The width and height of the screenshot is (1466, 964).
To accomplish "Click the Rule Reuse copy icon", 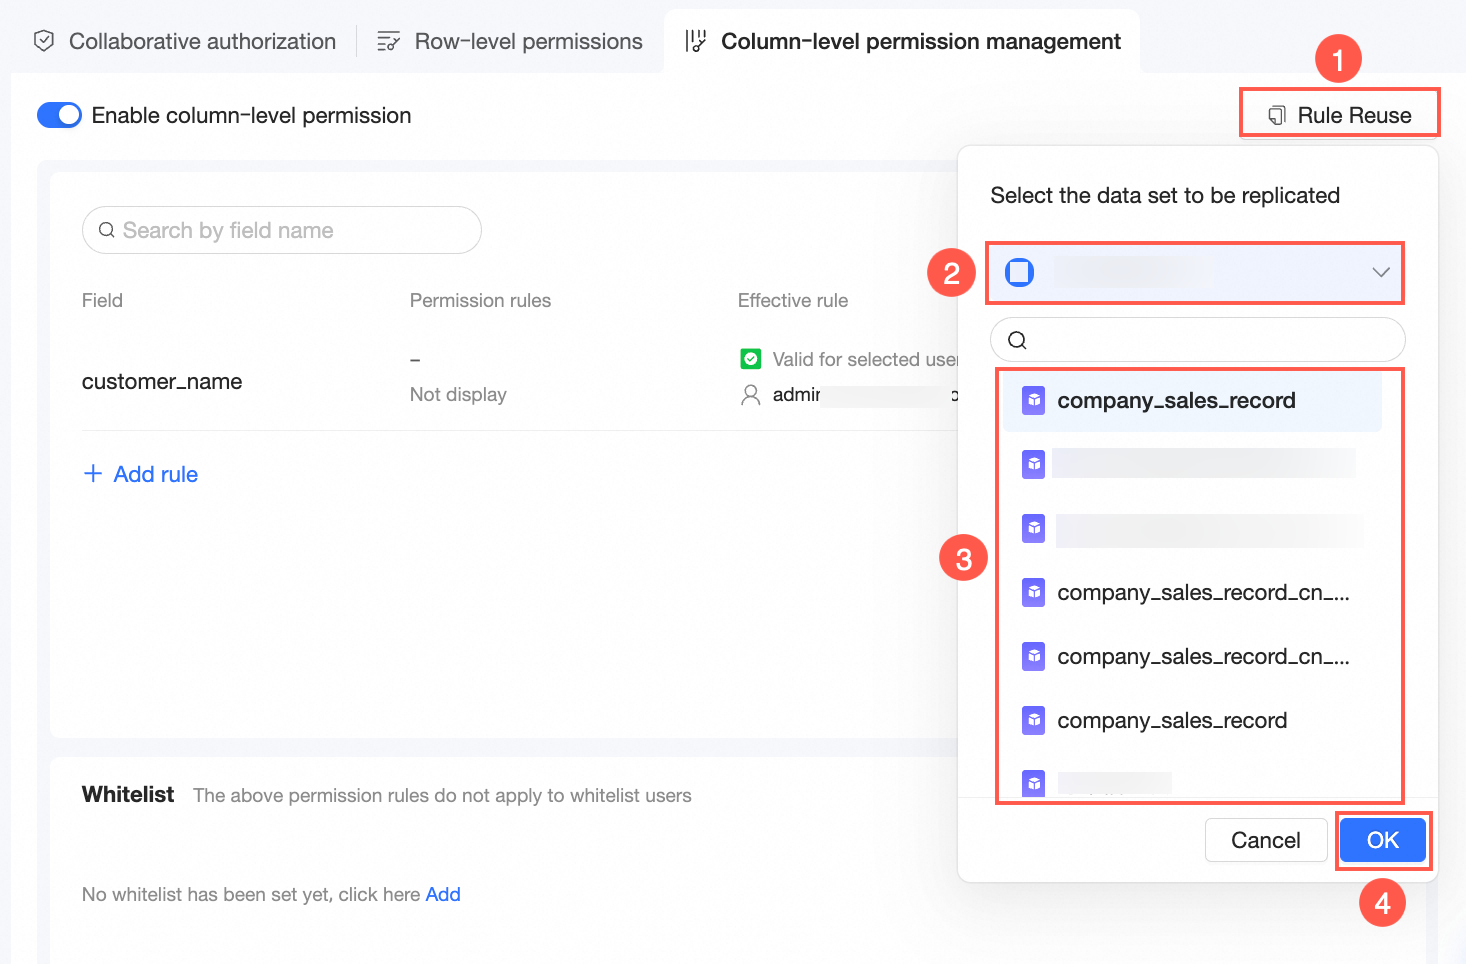I will (x=1277, y=116).
